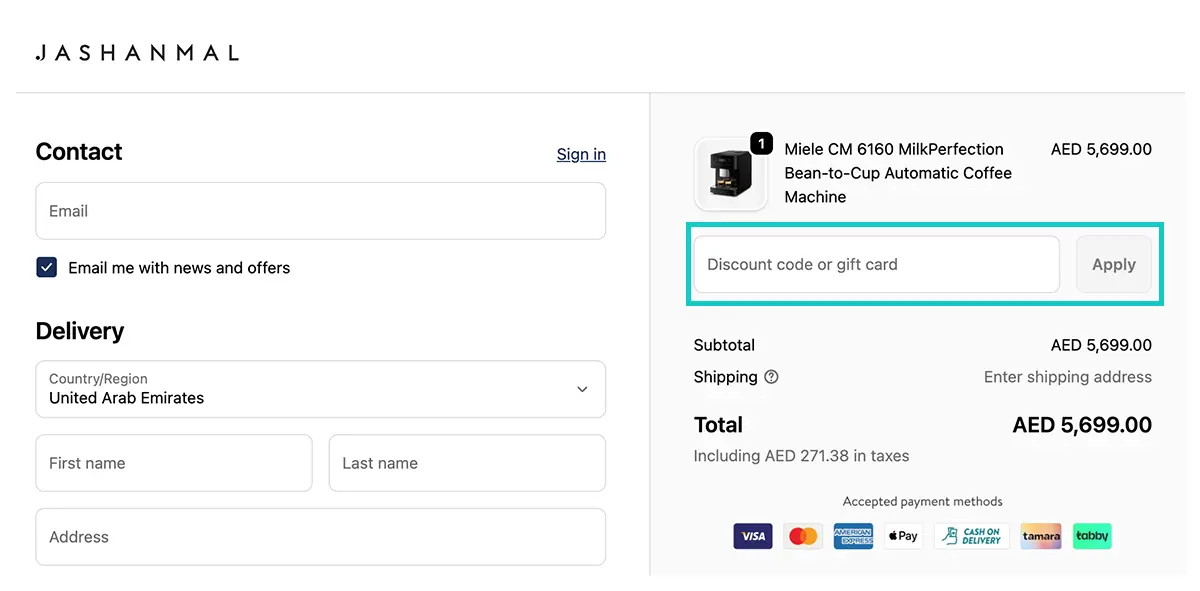Click the Delivery heading
The width and height of the screenshot is (1200, 591).
(80, 331)
